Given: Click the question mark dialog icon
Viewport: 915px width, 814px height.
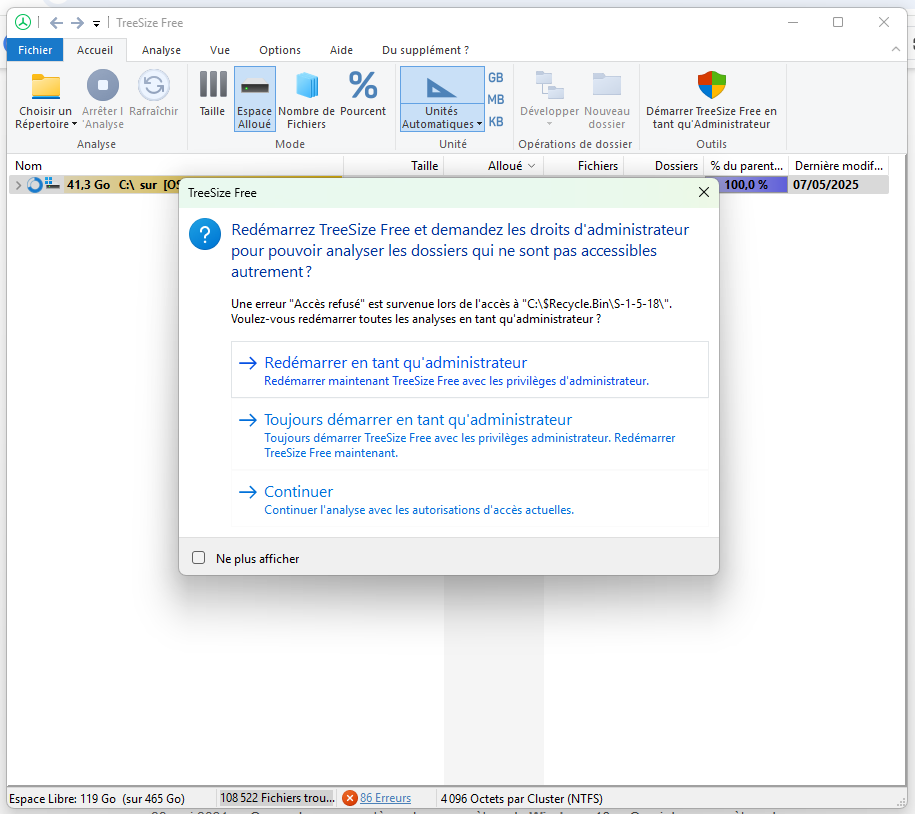Looking at the screenshot, I should pyautogui.click(x=205, y=234).
